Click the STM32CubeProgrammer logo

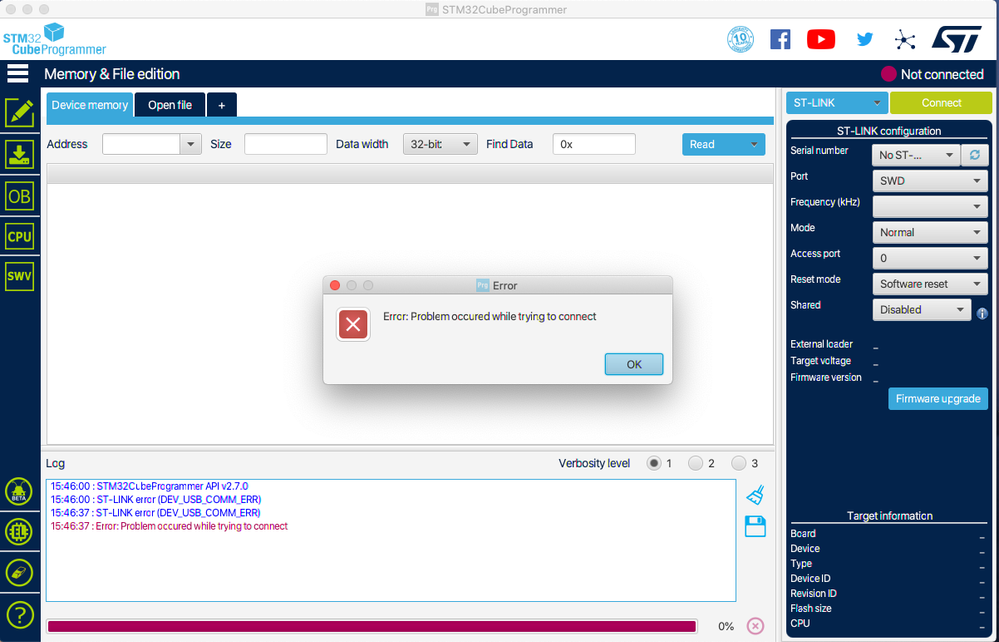pos(54,39)
